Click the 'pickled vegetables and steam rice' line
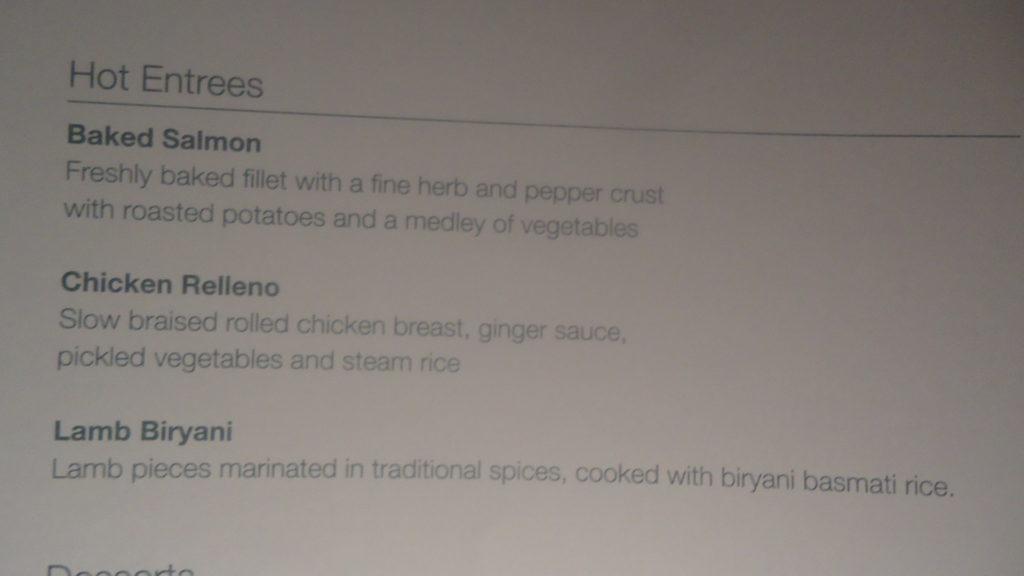This screenshot has height=576, width=1024. coord(259,360)
